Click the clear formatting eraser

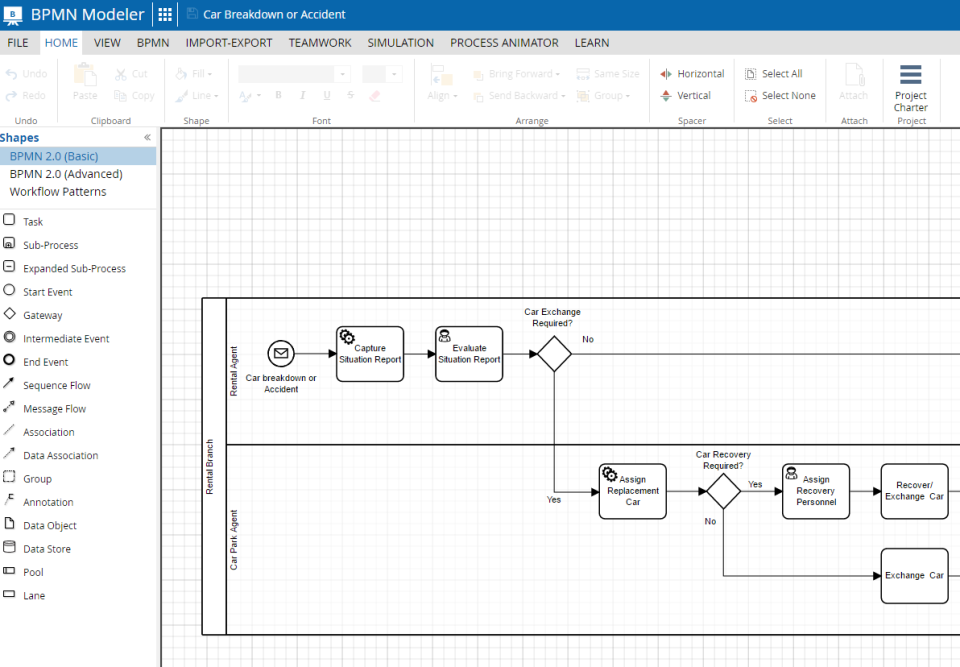[375, 96]
